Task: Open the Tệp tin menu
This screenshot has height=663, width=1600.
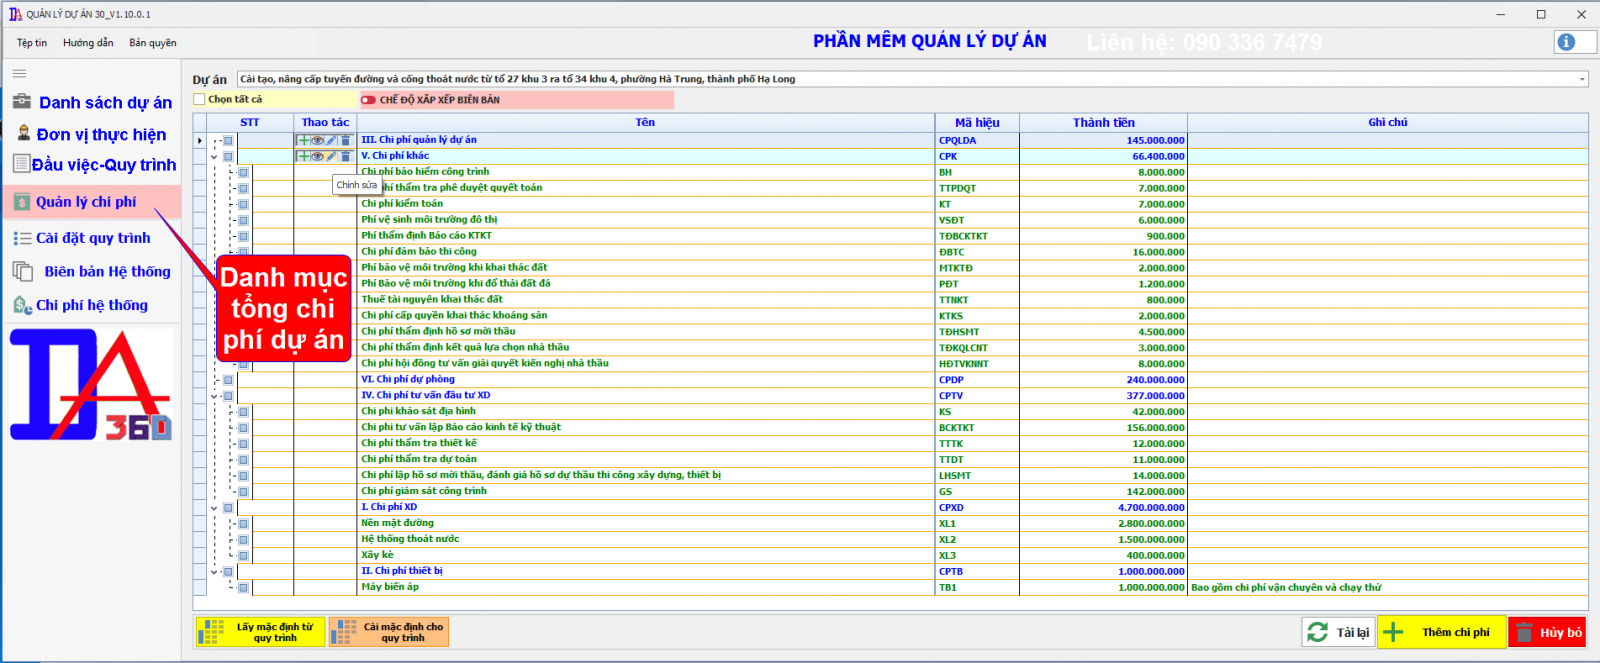Action: click(32, 43)
